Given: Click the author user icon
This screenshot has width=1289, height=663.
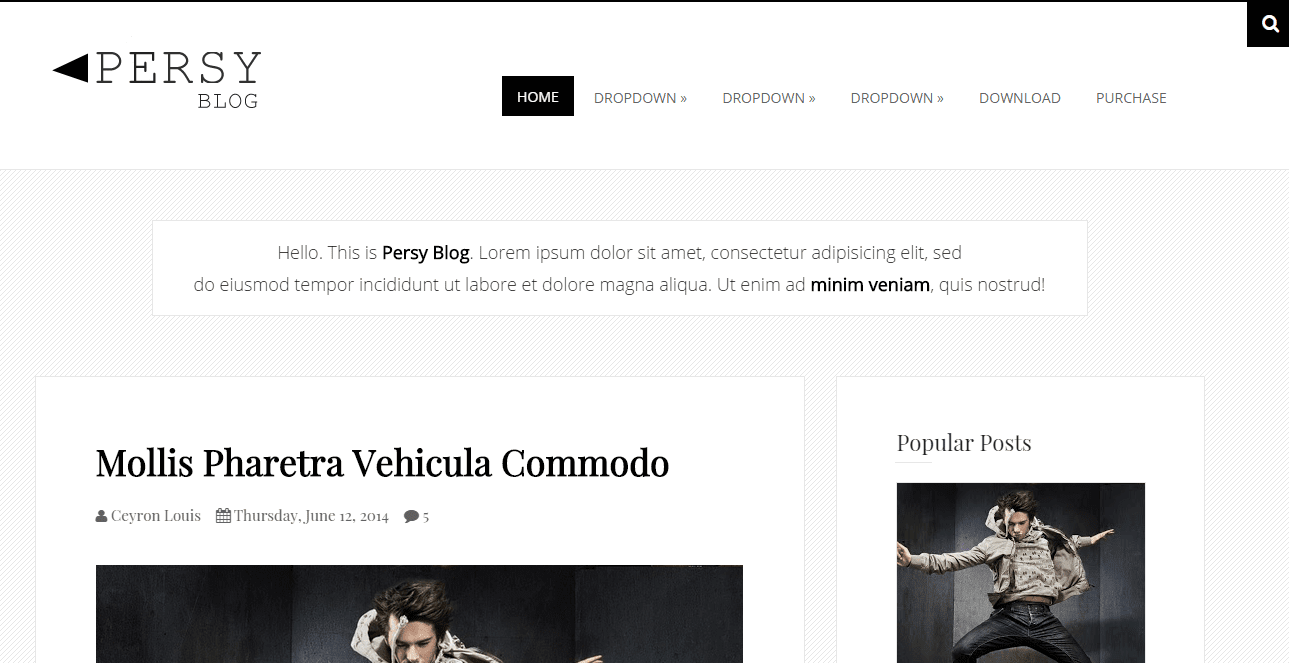Looking at the screenshot, I should (101, 517).
